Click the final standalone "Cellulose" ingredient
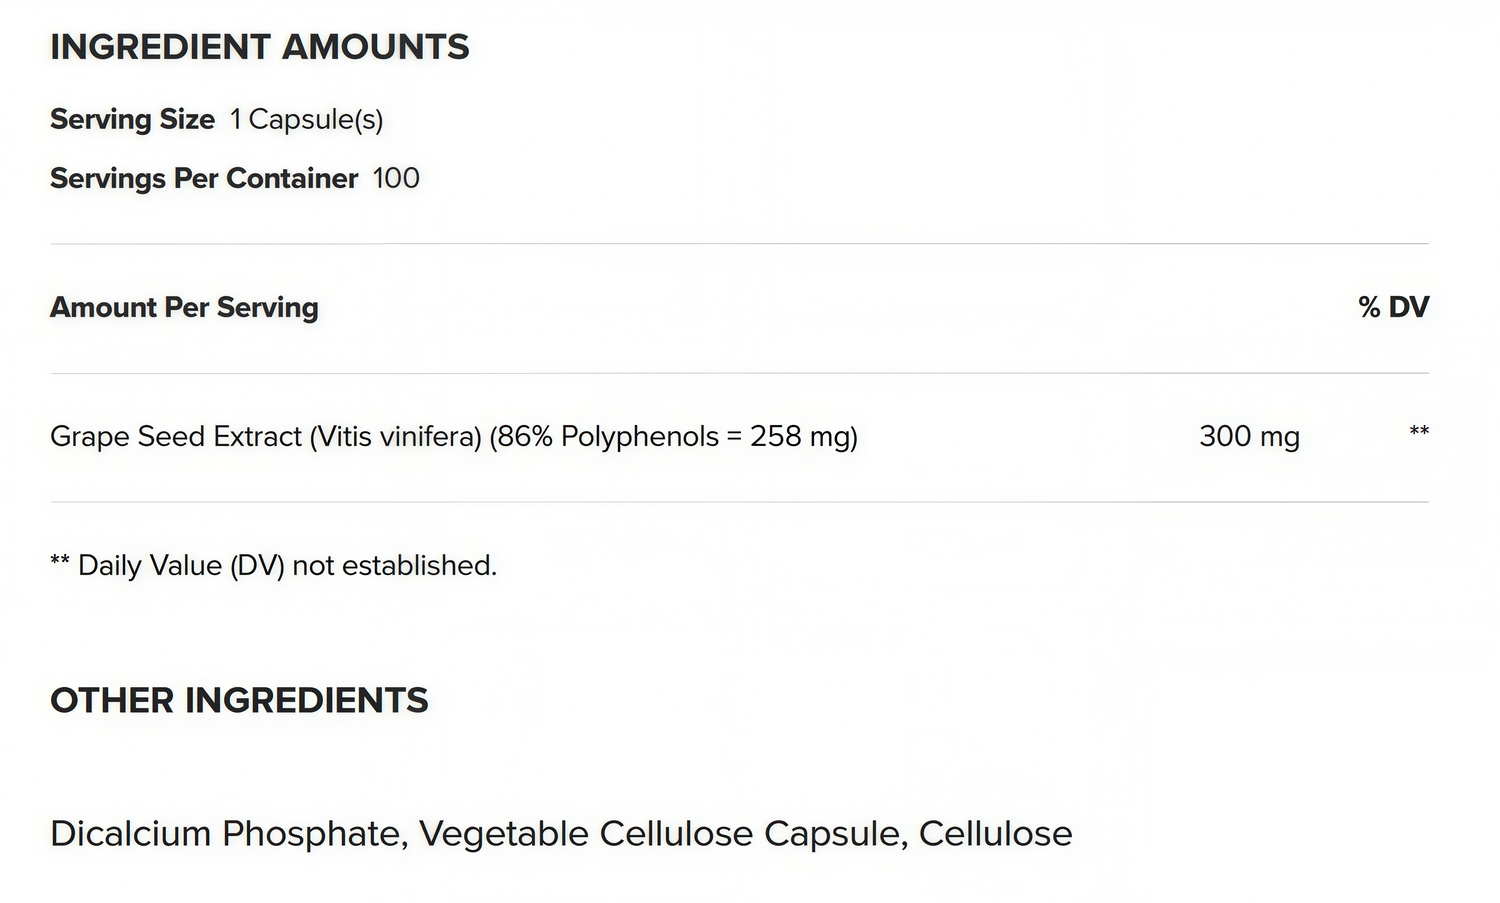The image size is (1500, 903). click(x=995, y=833)
